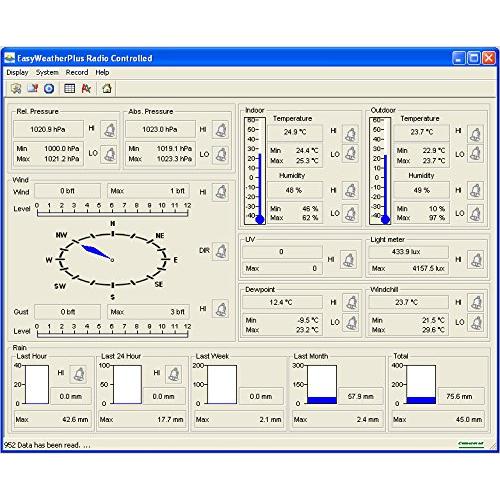Toggle indoor temperature HI alarm bell
This screenshot has width=500, height=500.
coord(350,134)
